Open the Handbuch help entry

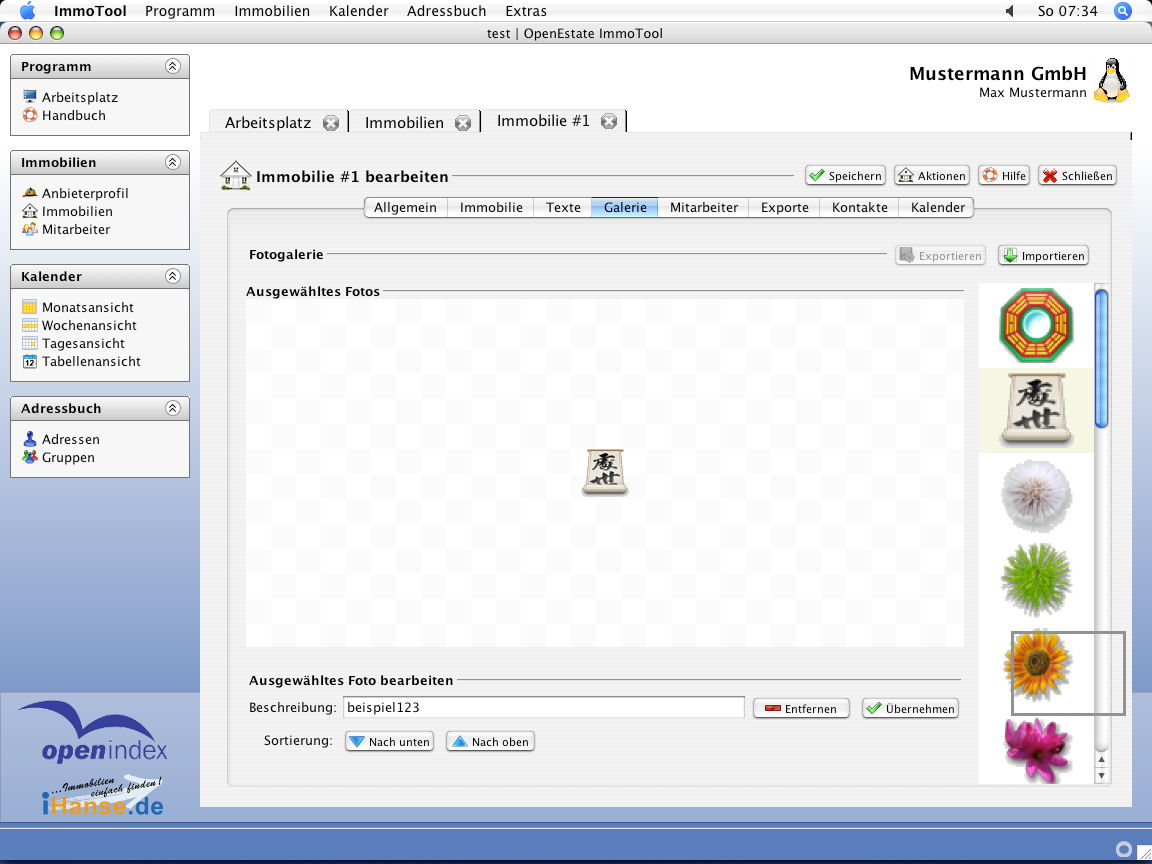73,116
